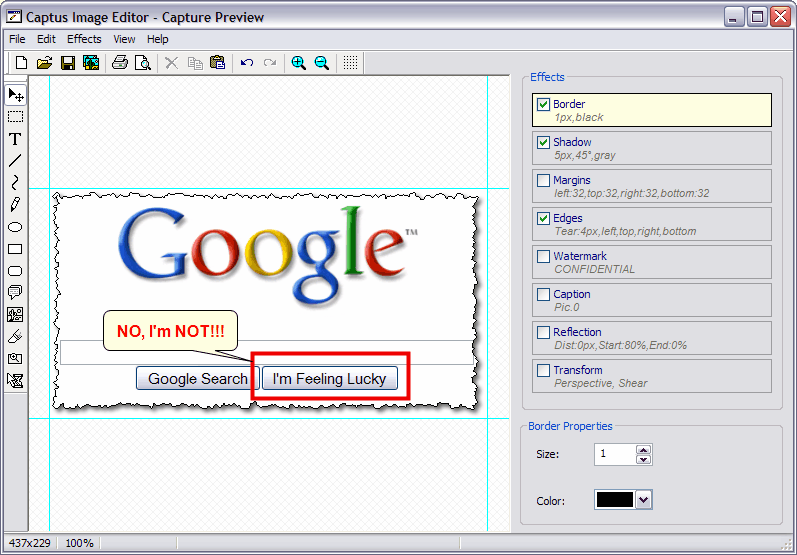797x555 pixels.
Task: Select the freehand Curve tool
Action: pos(15,182)
